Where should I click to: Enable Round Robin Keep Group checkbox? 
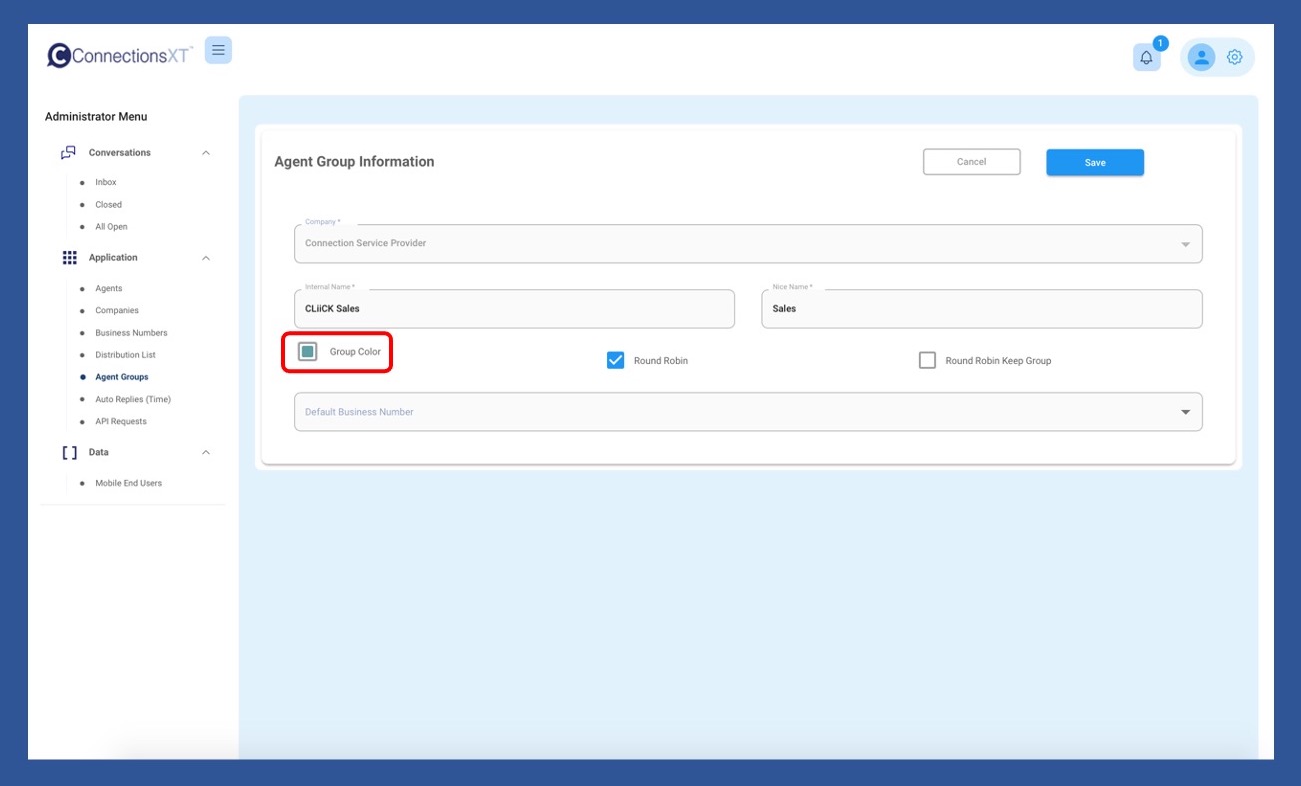927,360
